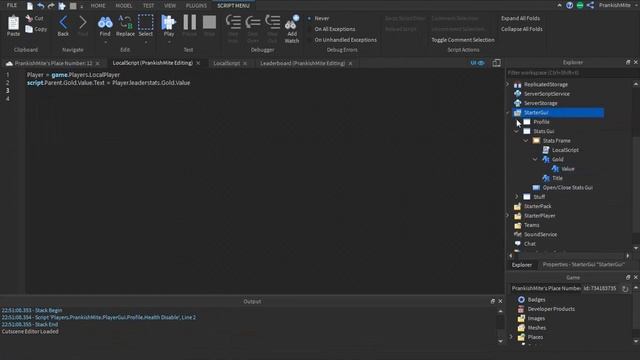640x360 pixels.
Task: Switch to the MODEL ribbon tab
Action: [124, 6]
